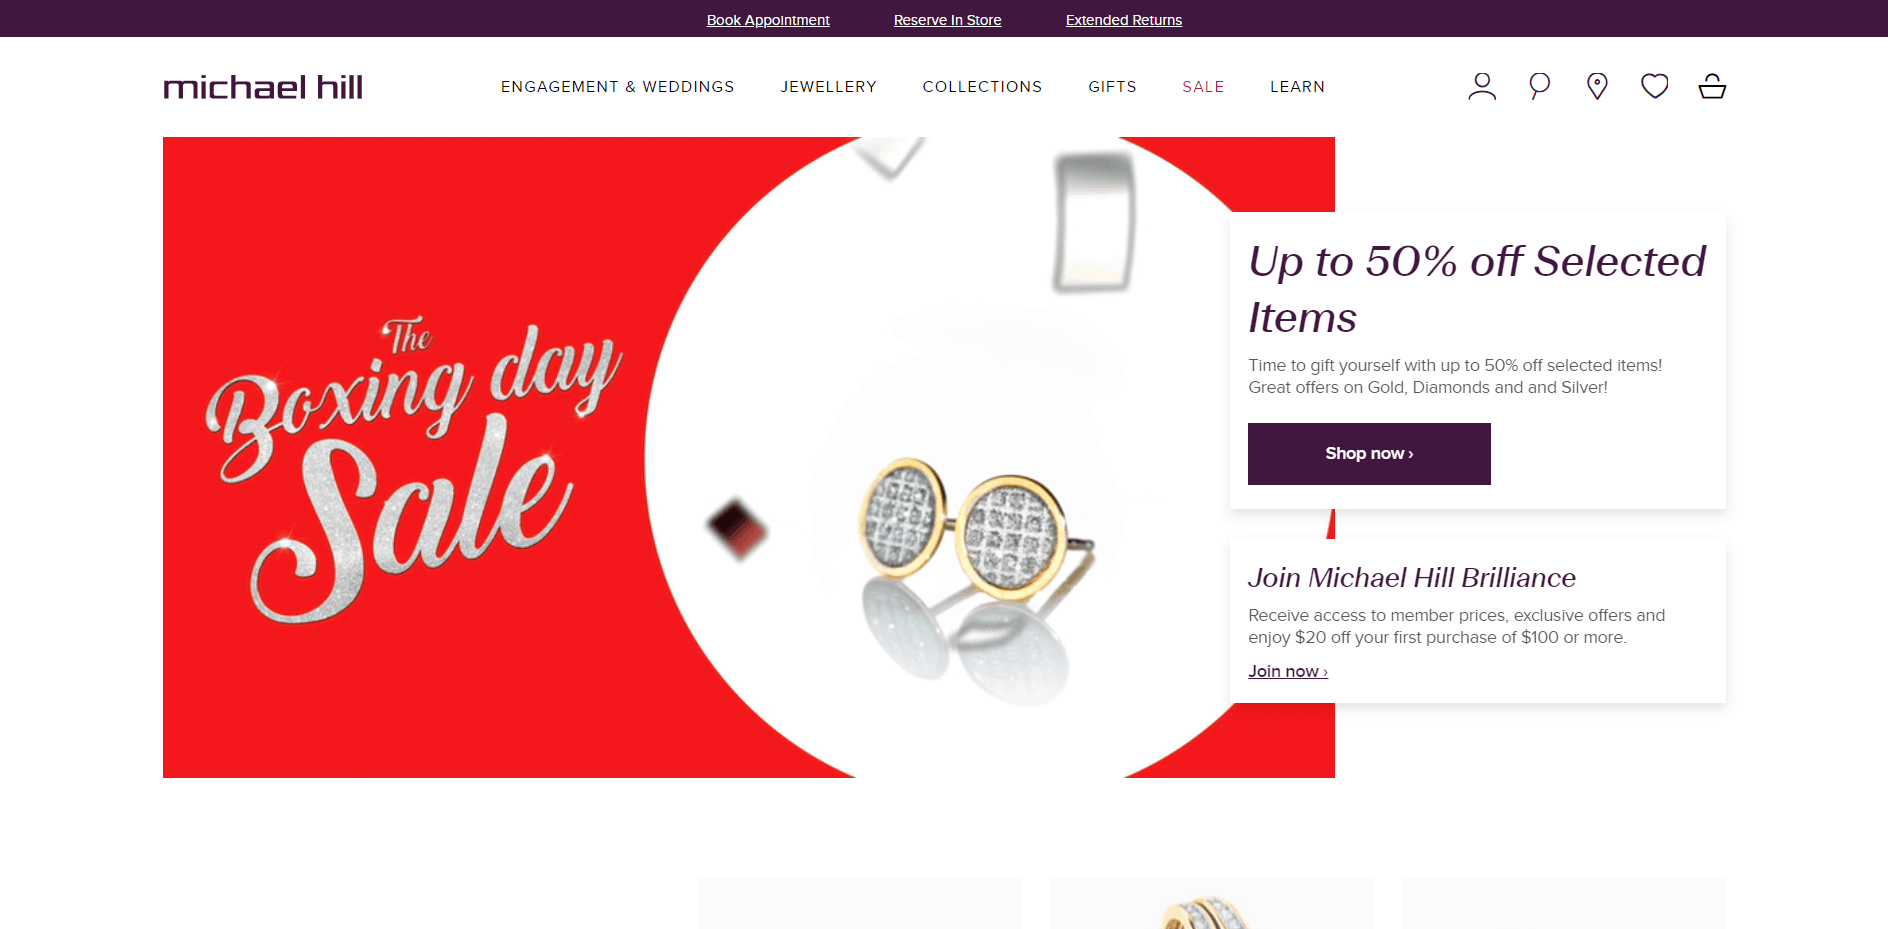
Task: Click the Join now link
Action: (1288, 671)
